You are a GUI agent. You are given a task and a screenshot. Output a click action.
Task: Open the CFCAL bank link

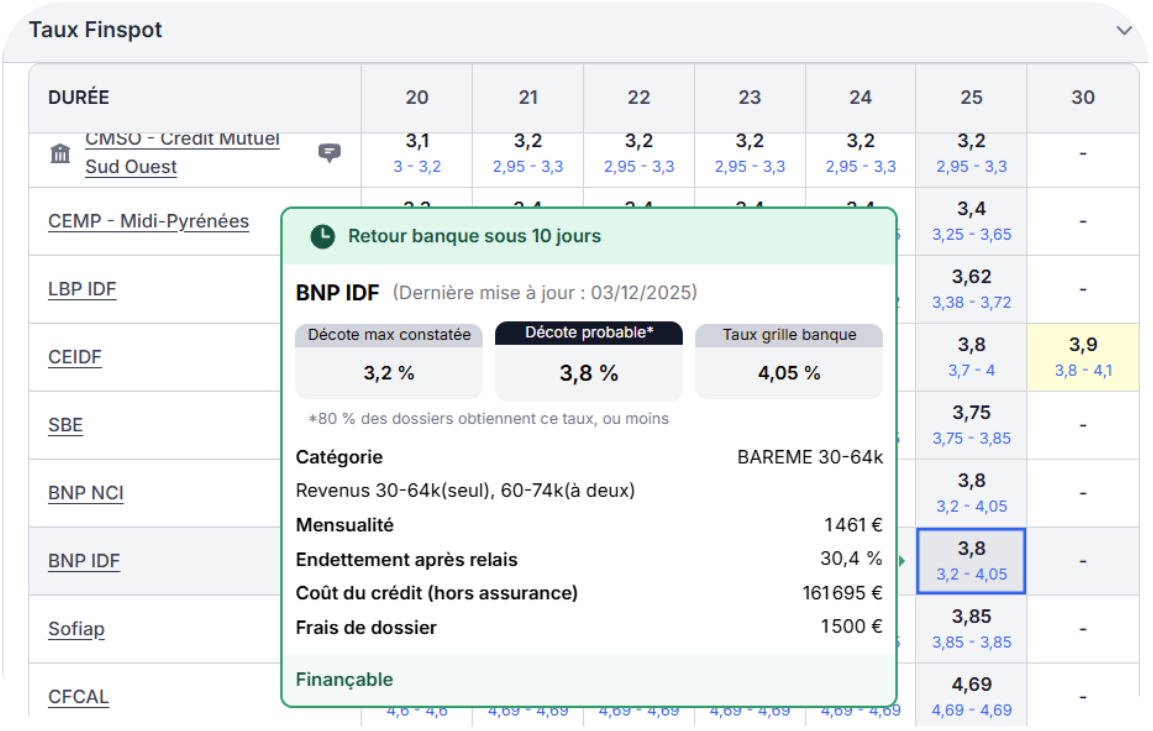(78, 696)
